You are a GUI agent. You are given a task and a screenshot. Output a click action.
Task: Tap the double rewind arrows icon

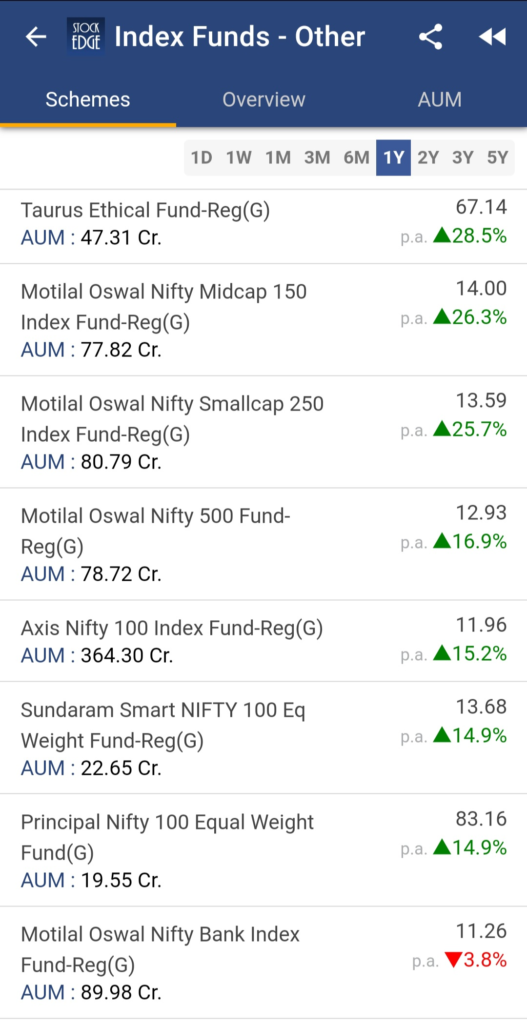pyautogui.click(x=492, y=37)
